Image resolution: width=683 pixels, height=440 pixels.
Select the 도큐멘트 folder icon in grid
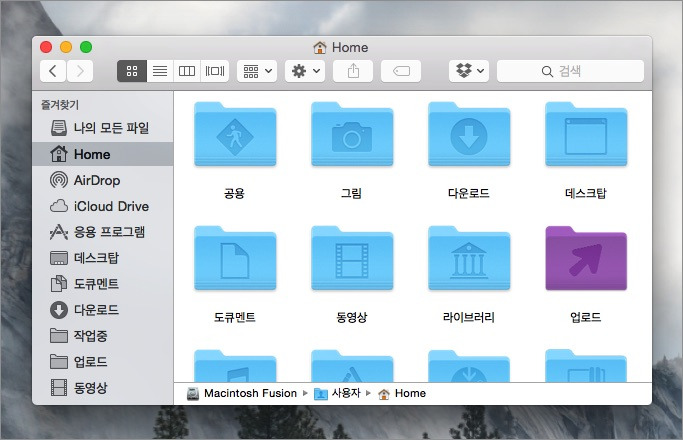pos(235,258)
